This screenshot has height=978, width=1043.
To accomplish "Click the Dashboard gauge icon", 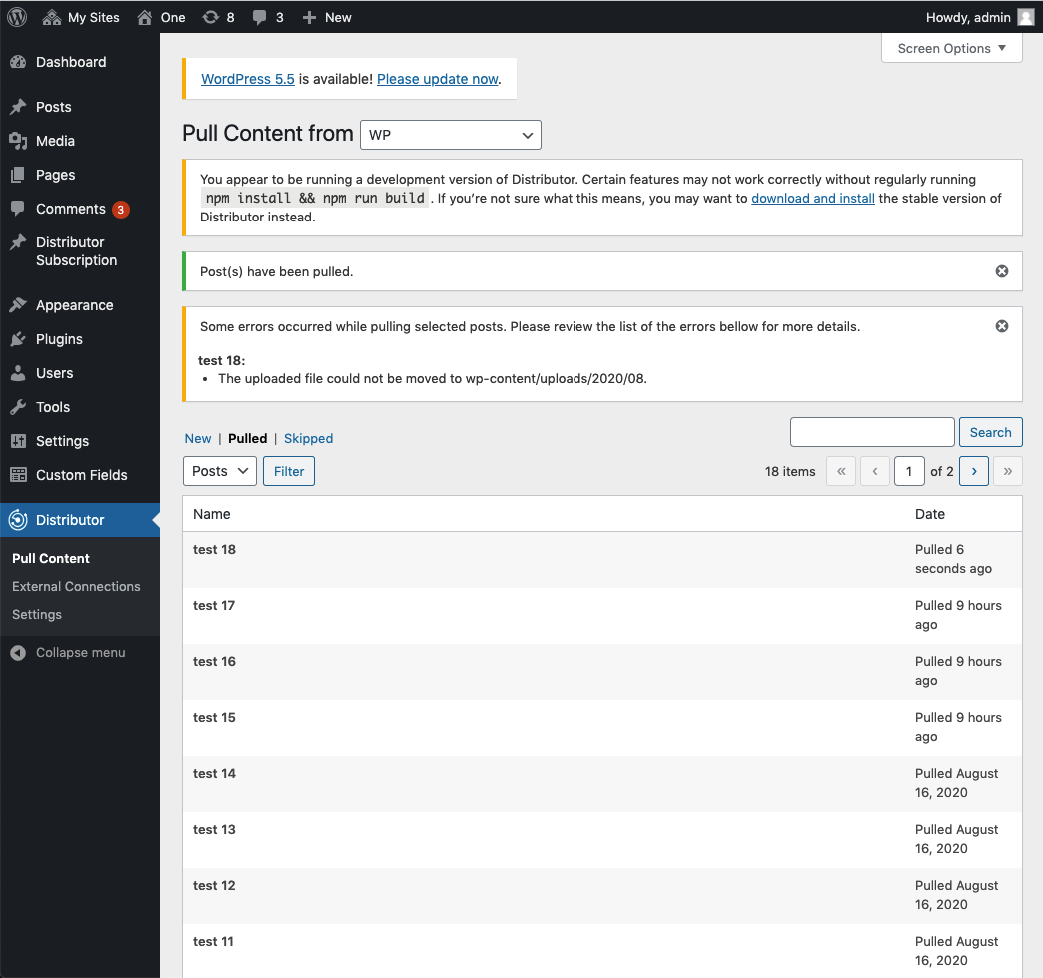I will point(18,62).
